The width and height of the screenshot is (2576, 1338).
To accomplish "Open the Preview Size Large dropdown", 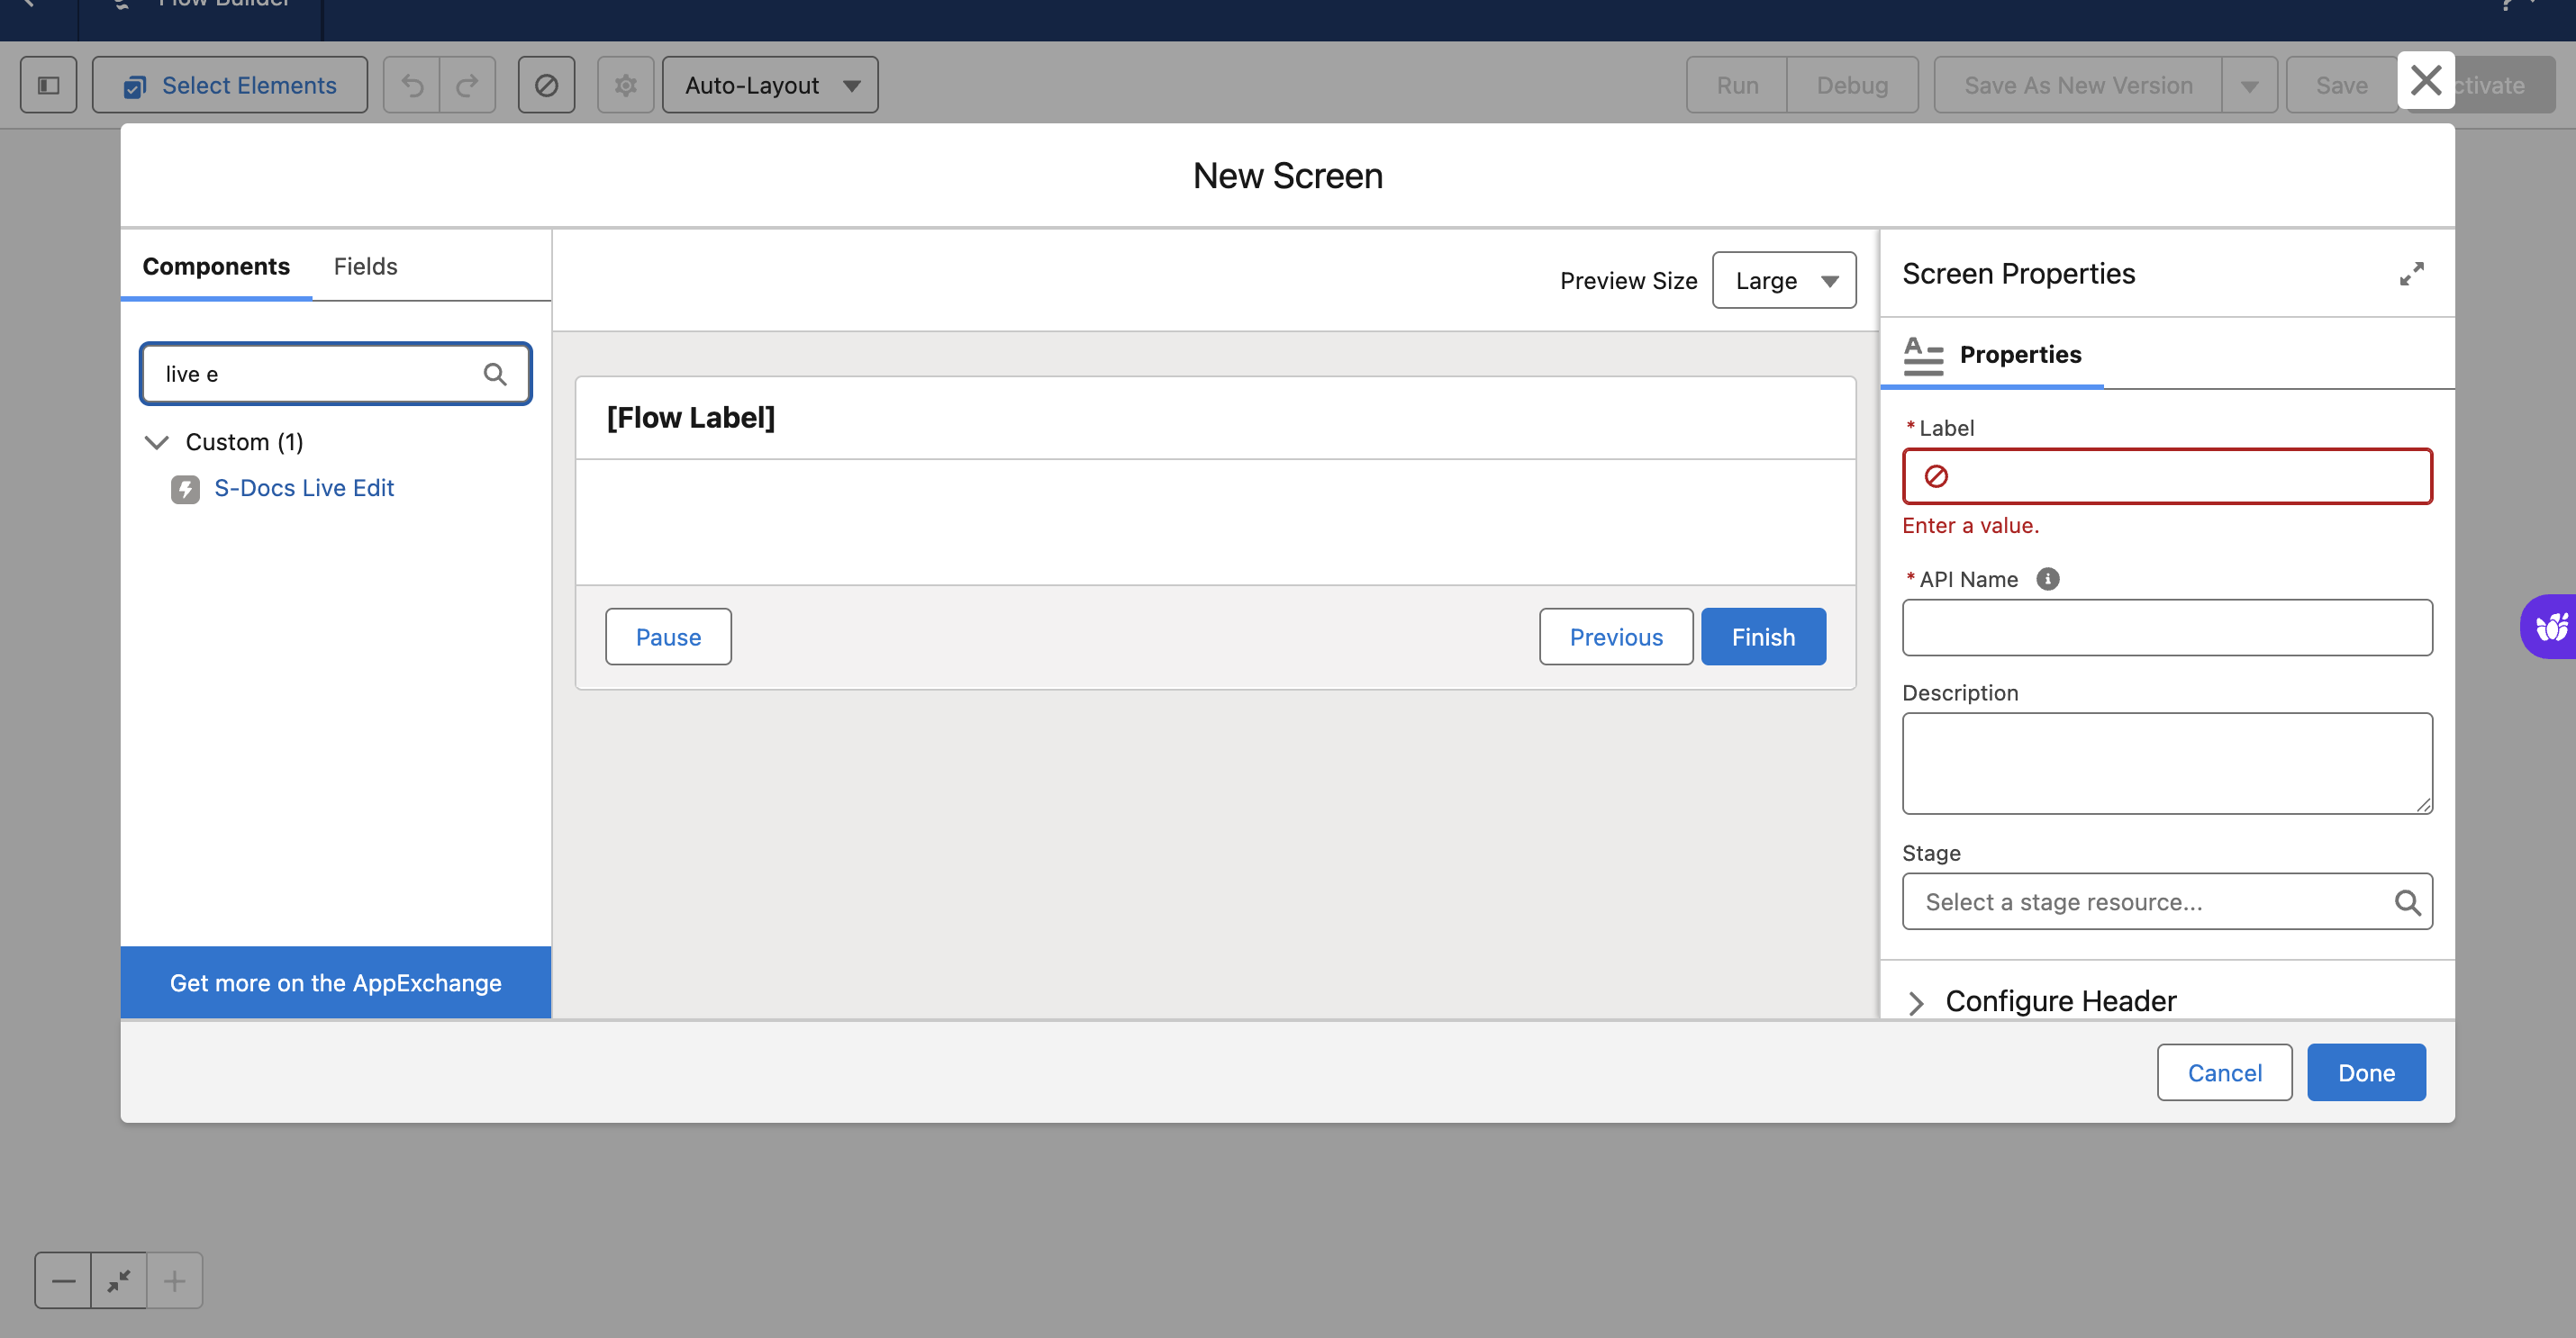I will pyautogui.click(x=1784, y=281).
